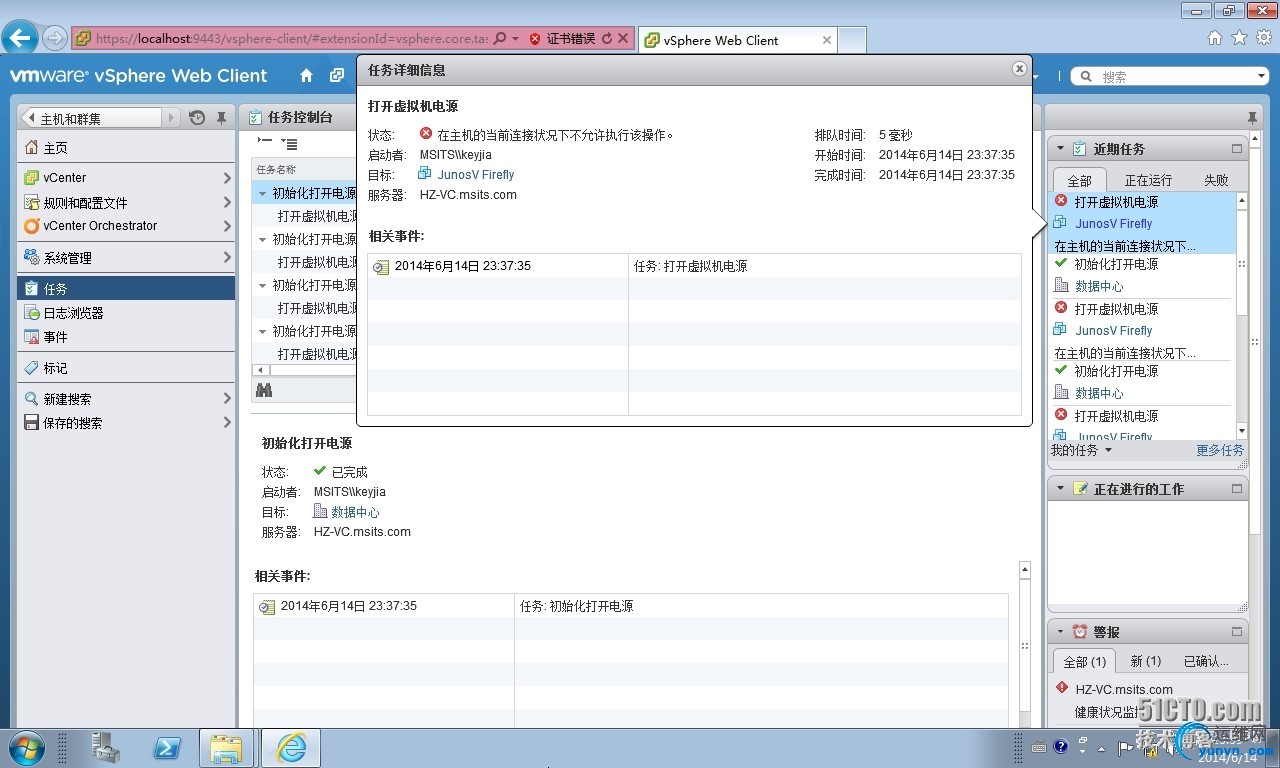Expand the 规则和配置文件 arrow
The height and width of the screenshot is (768, 1280).
(x=227, y=202)
